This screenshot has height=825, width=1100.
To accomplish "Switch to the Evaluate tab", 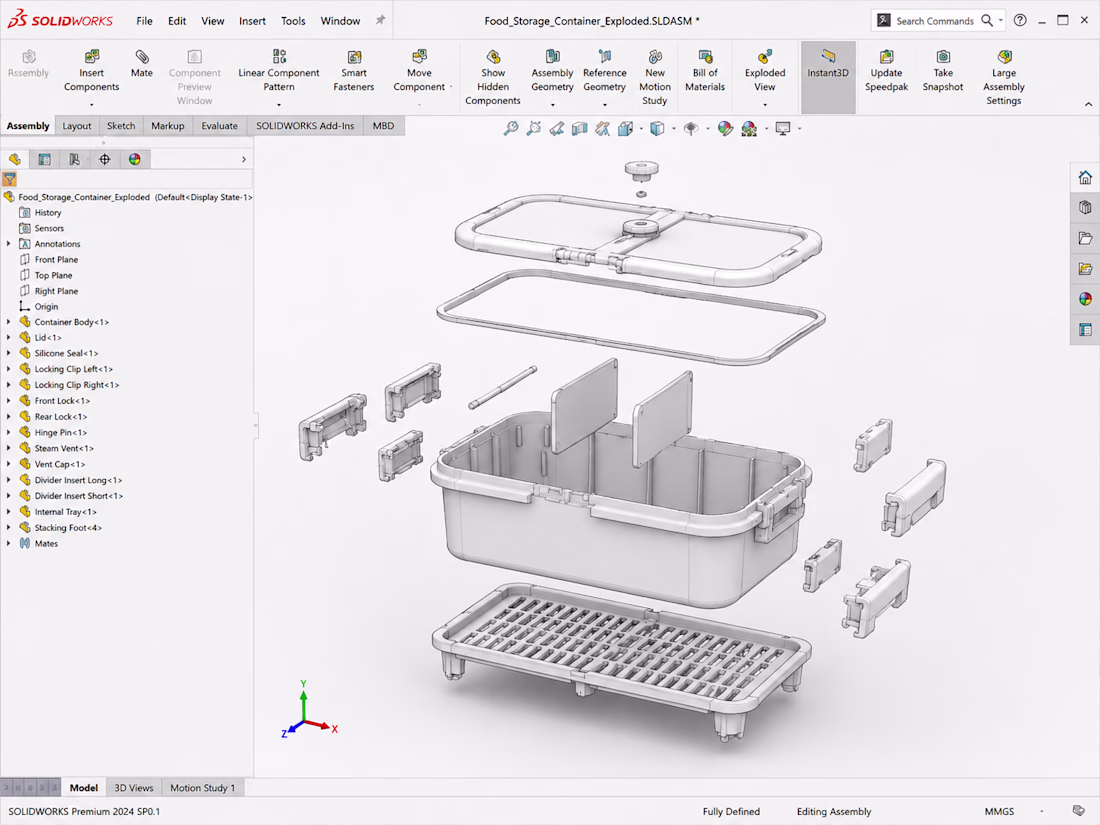I will point(220,126).
